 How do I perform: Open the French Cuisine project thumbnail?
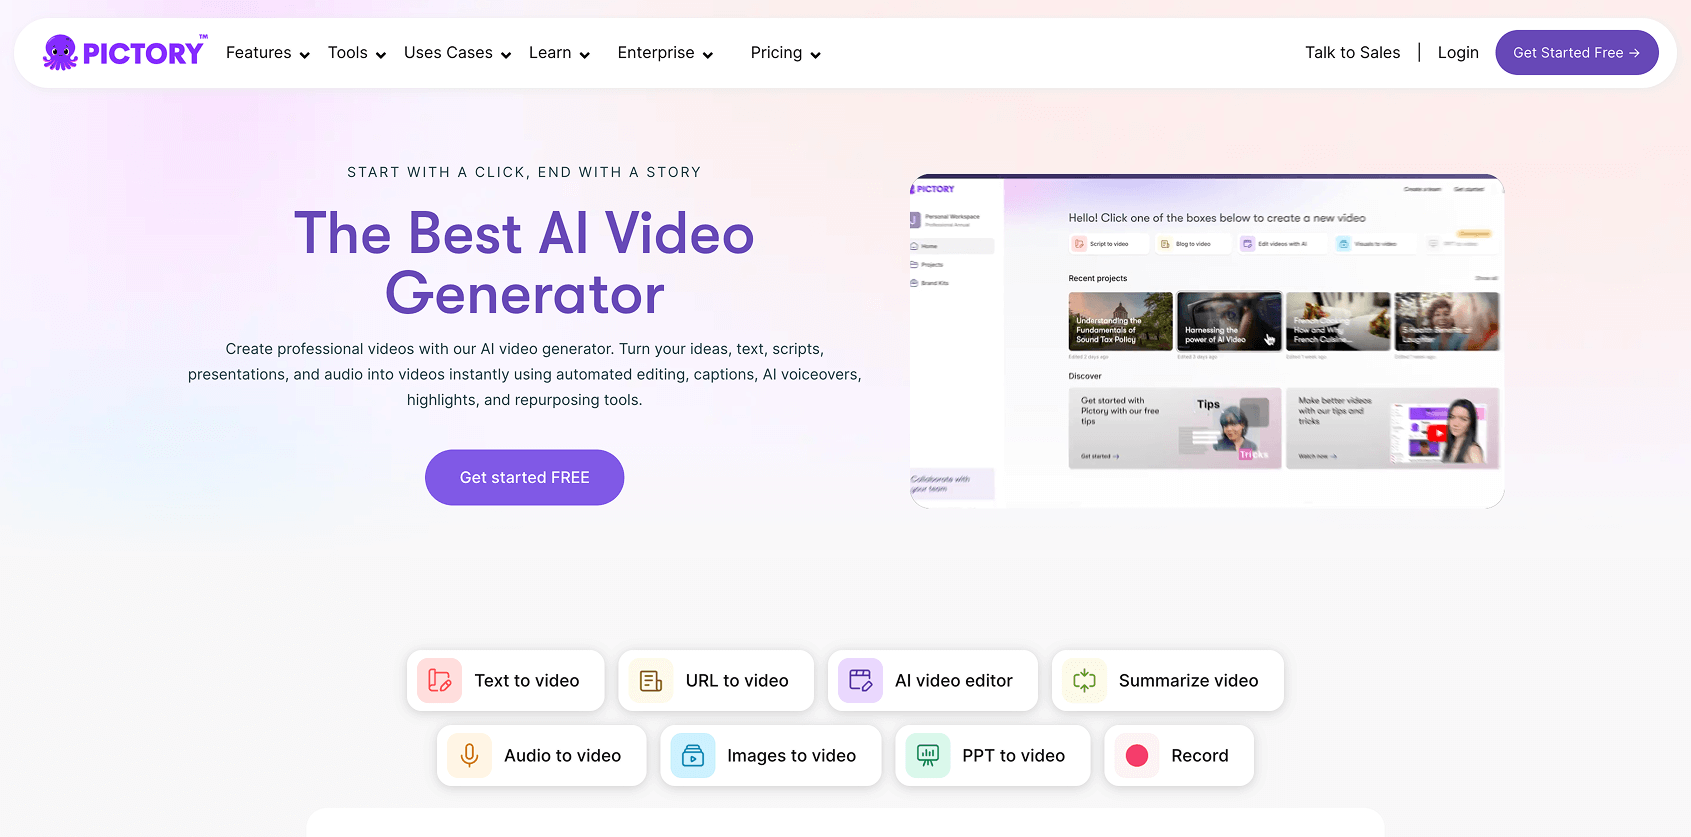point(1338,321)
